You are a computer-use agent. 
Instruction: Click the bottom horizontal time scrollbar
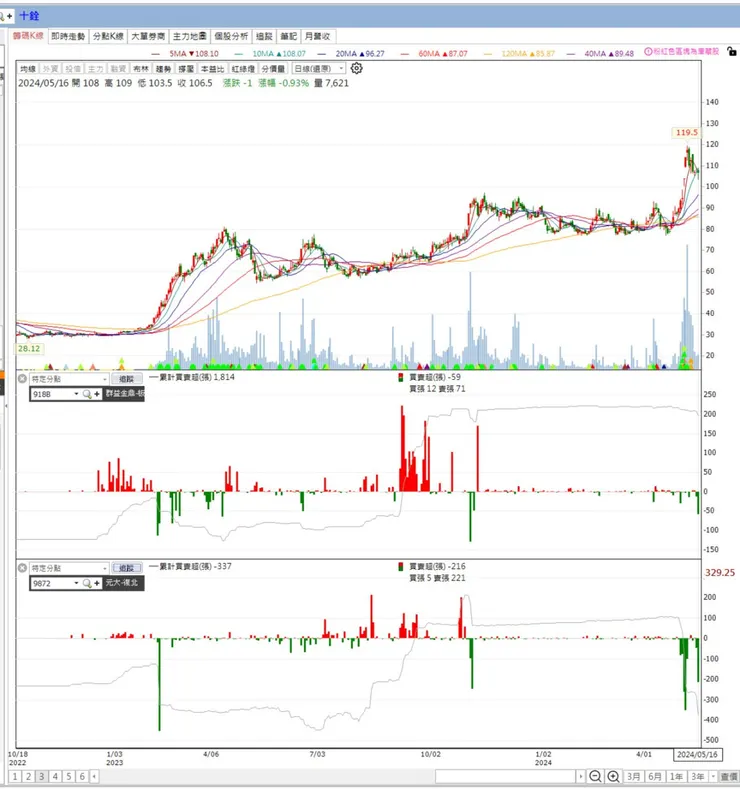pos(506,776)
